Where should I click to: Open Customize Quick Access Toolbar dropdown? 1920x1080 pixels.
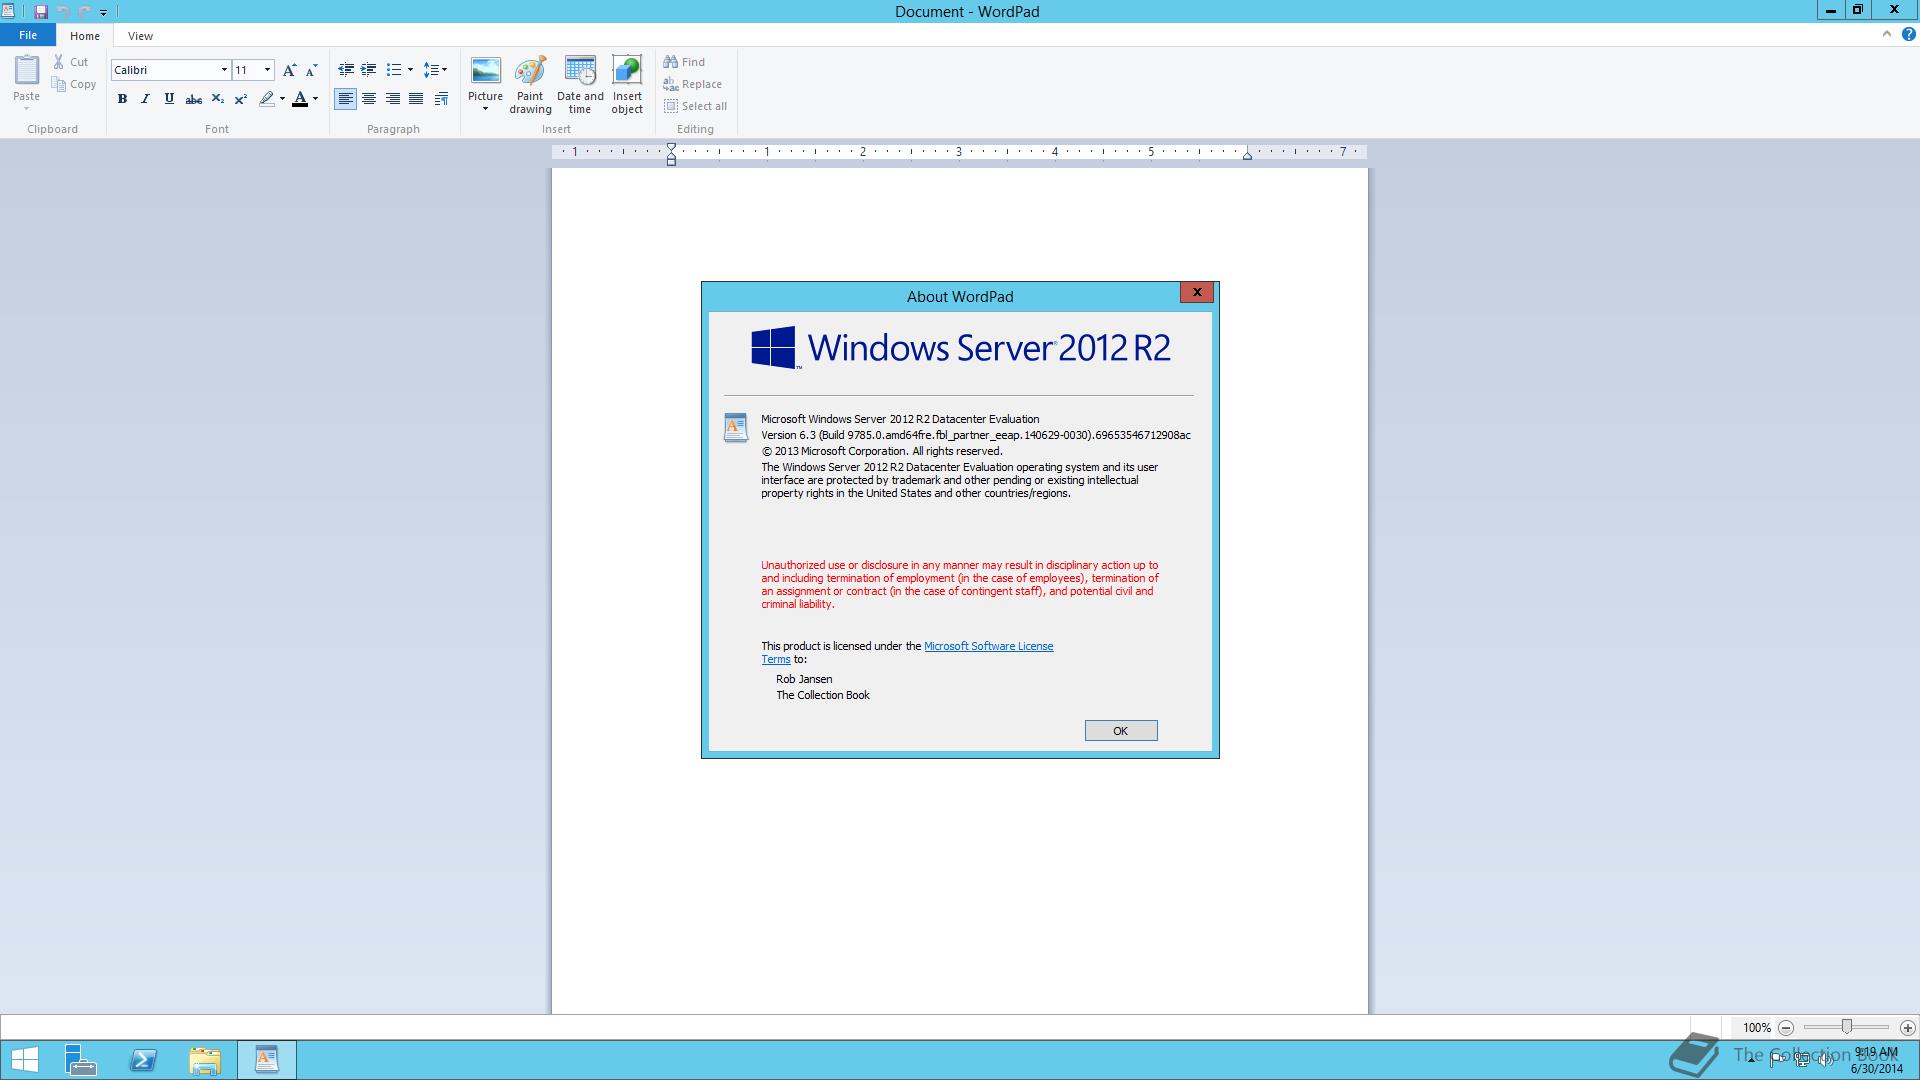(x=103, y=12)
